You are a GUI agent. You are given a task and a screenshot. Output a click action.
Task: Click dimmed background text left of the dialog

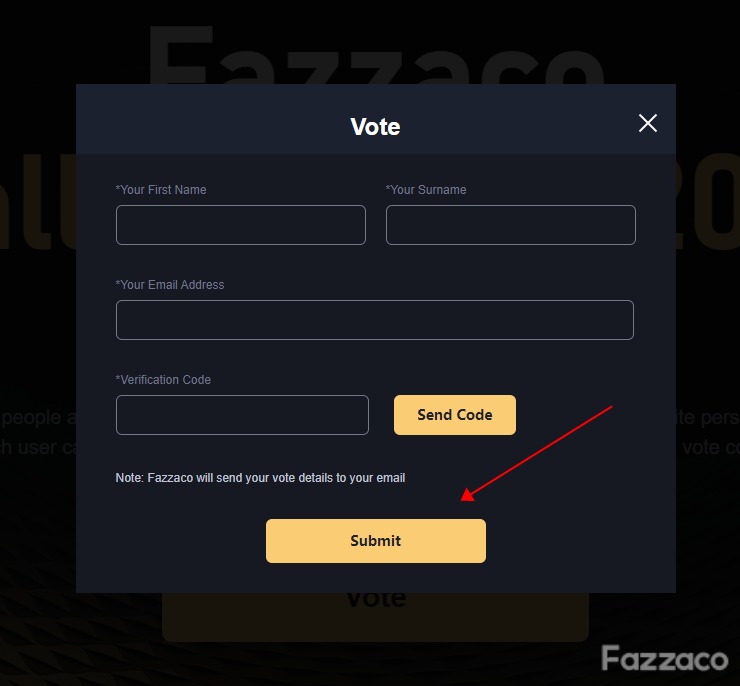click(38, 432)
